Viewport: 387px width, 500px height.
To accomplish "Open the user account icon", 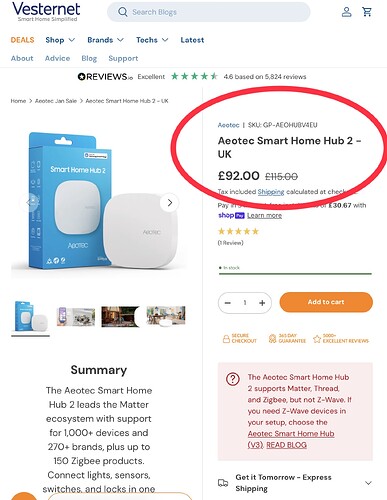I will click(347, 12).
